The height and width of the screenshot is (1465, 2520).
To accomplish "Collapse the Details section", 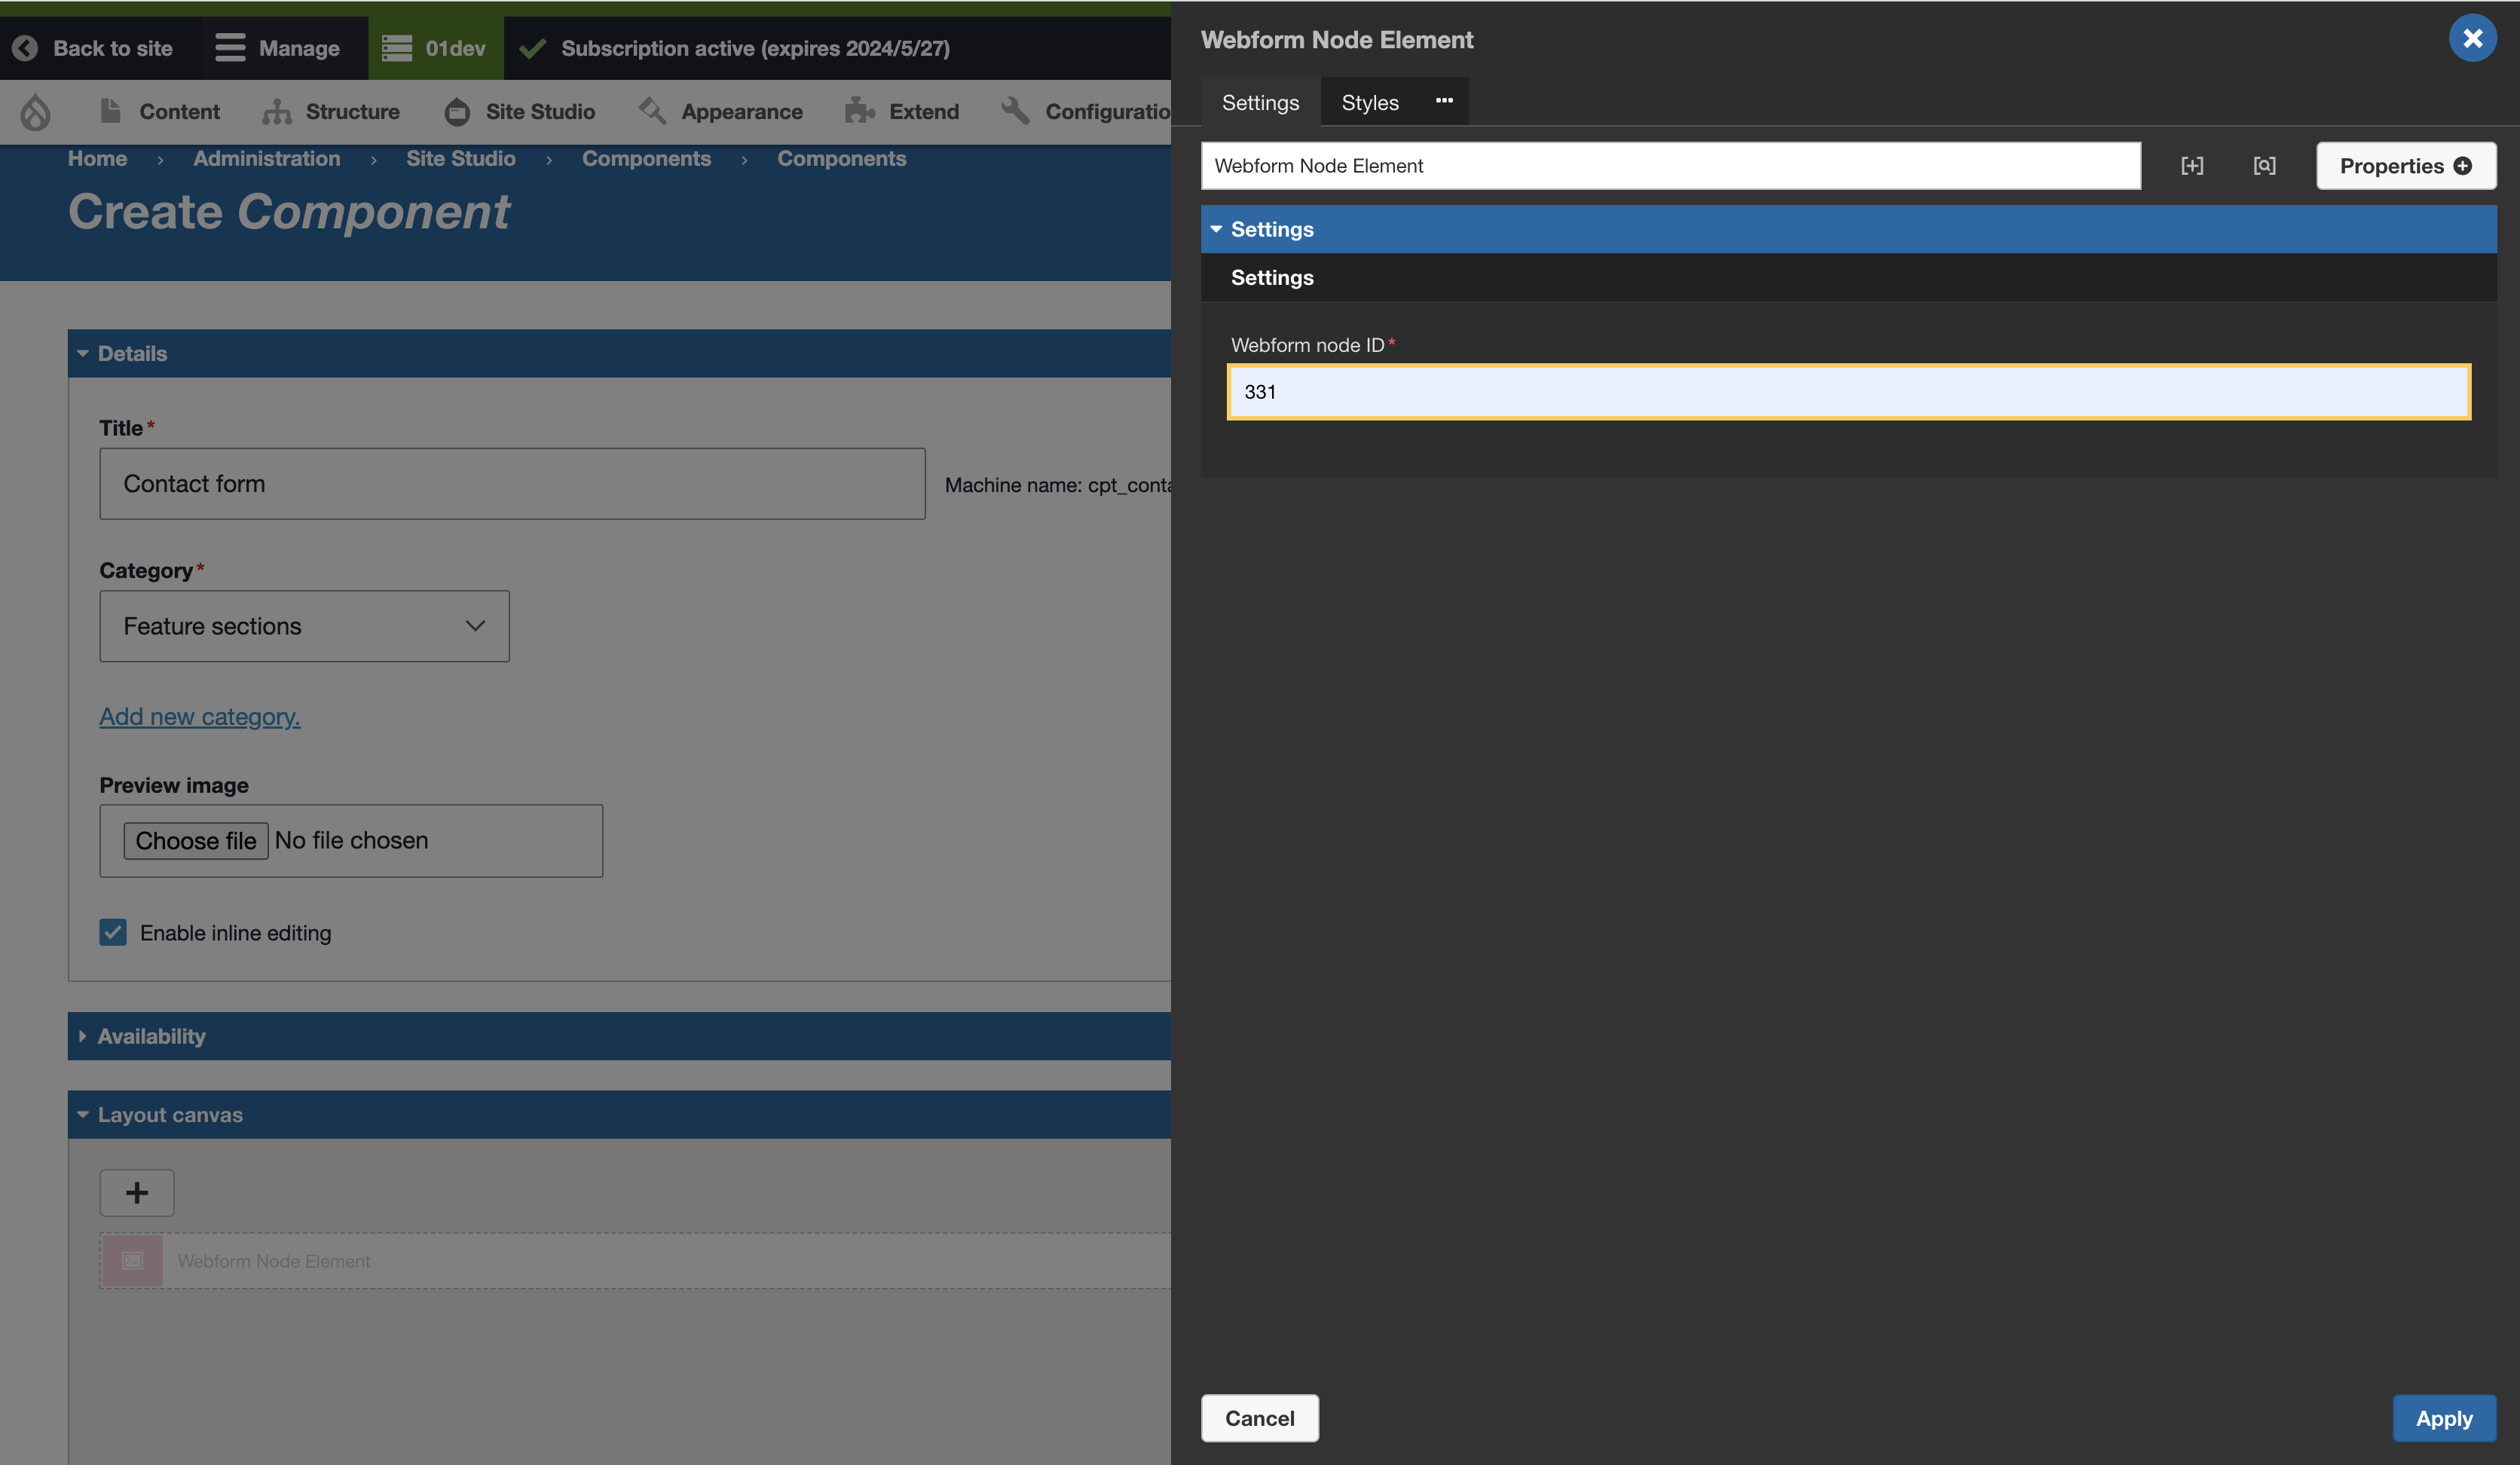I will click(x=620, y=353).
